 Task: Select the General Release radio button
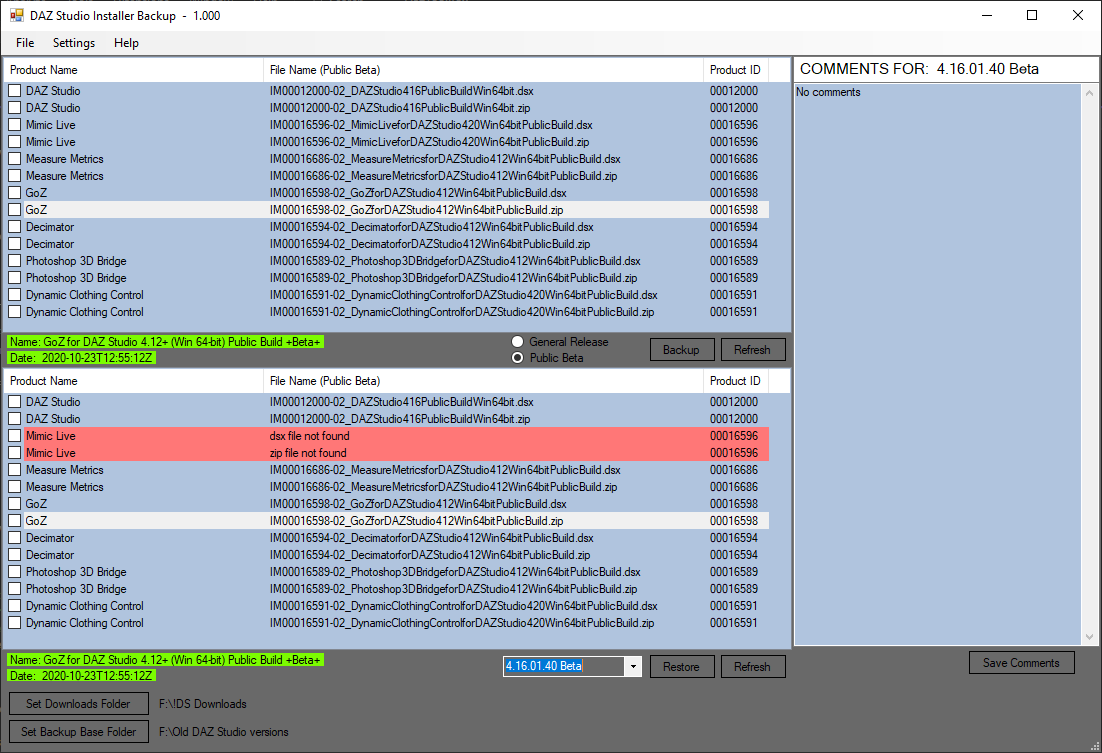click(518, 342)
